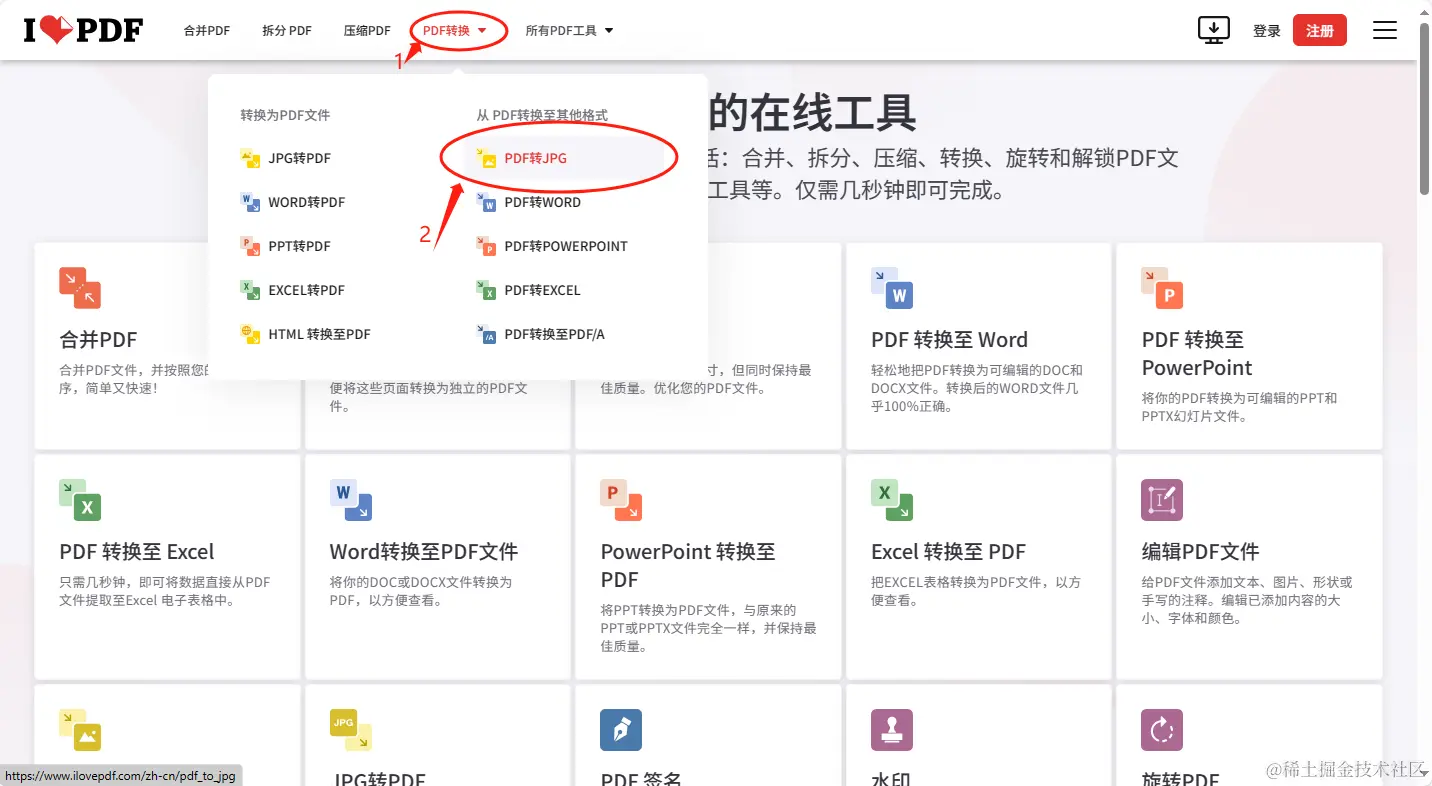This screenshot has height=786, width=1432.
Task: Click the PDF转换至PDF/A icon in the dropdown
Action: [x=486, y=334]
